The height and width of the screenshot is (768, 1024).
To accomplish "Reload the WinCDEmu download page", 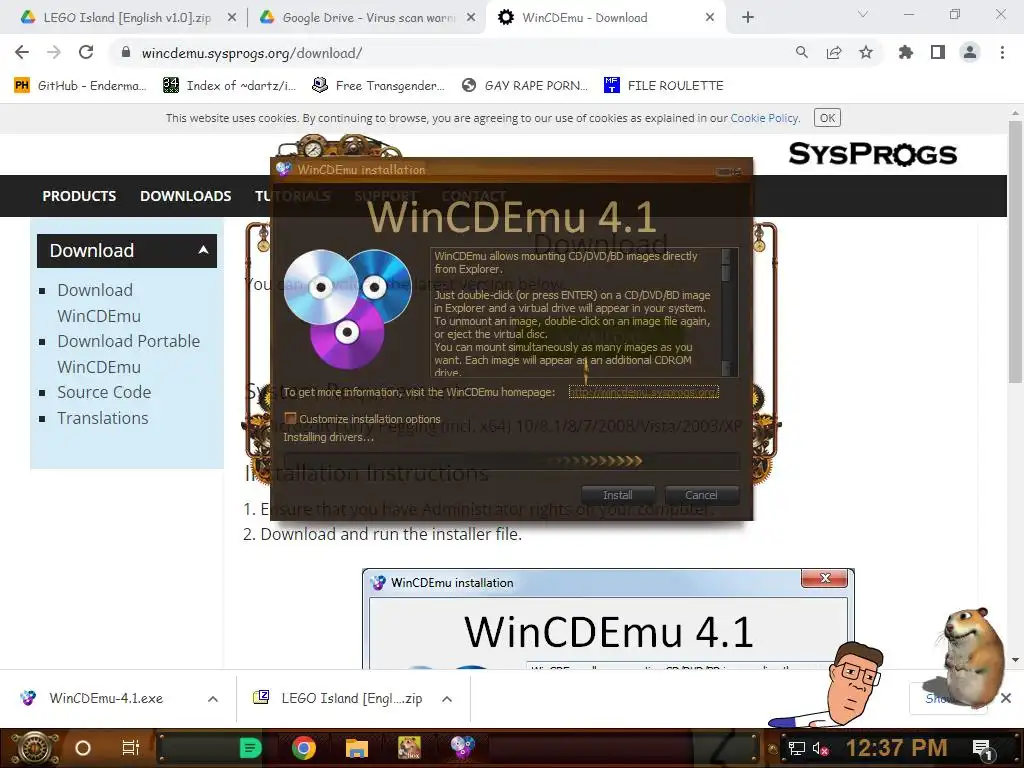I will click(x=86, y=52).
